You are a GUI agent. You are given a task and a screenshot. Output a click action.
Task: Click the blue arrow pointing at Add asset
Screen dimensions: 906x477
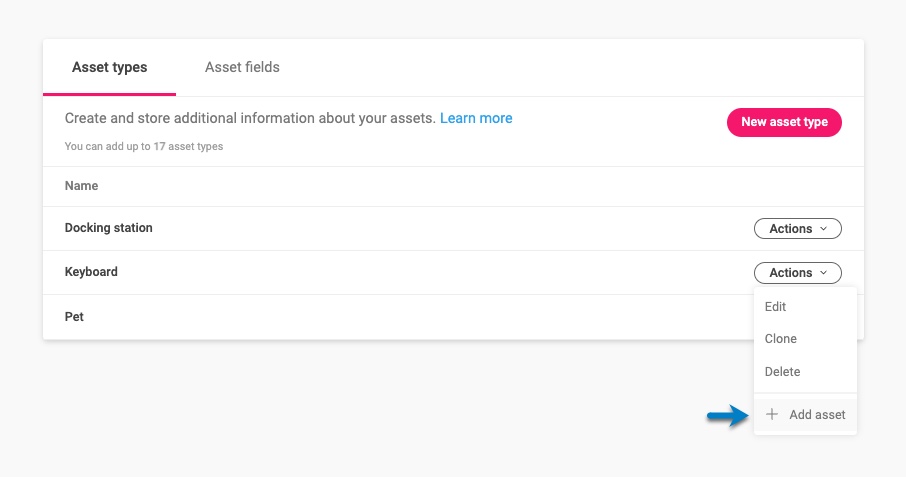point(728,416)
